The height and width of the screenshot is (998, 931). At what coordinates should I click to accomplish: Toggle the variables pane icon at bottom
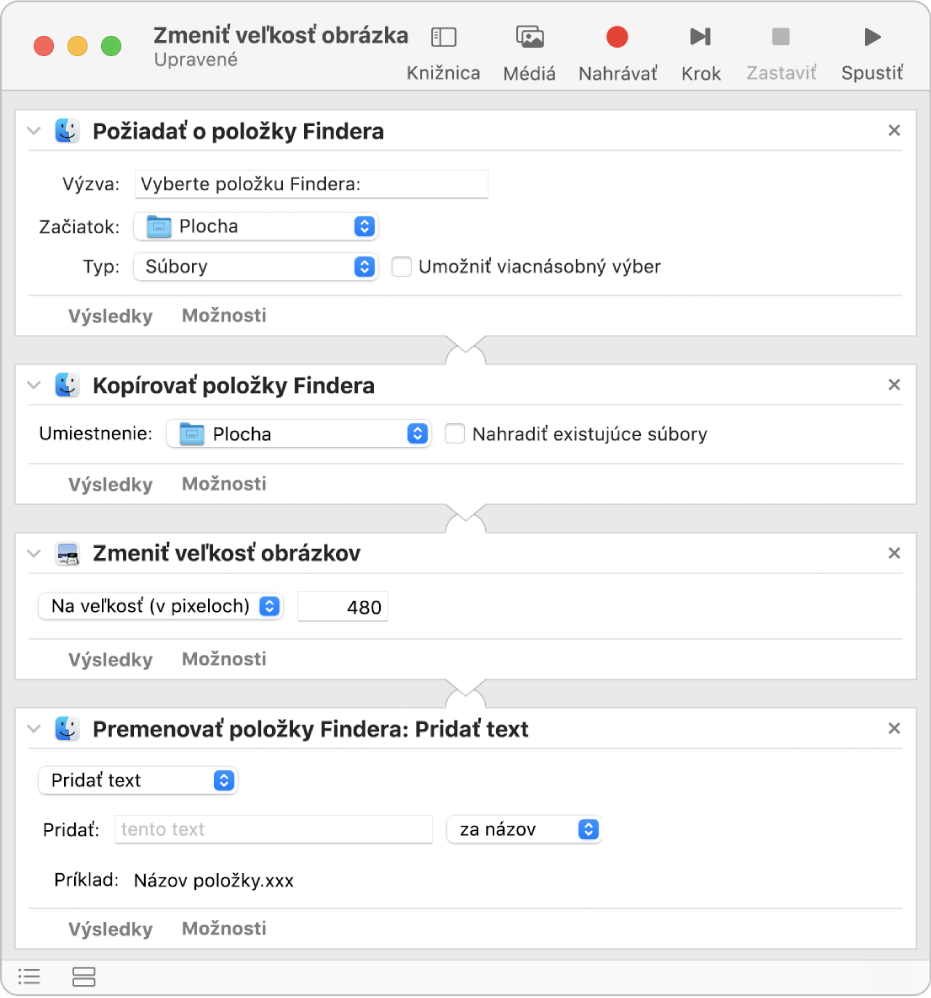click(x=84, y=976)
